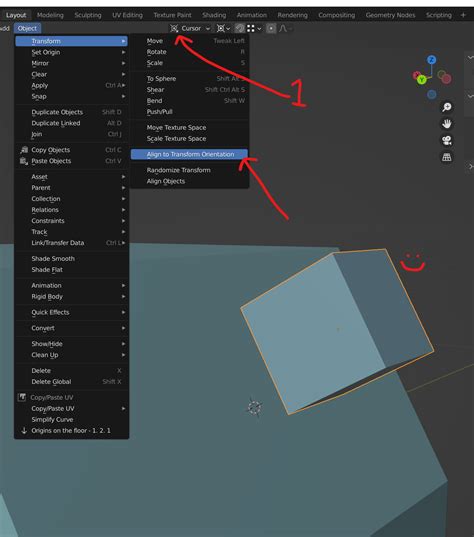Choose Shear transform
This screenshot has height=537, width=474.
[x=189, y=89]
